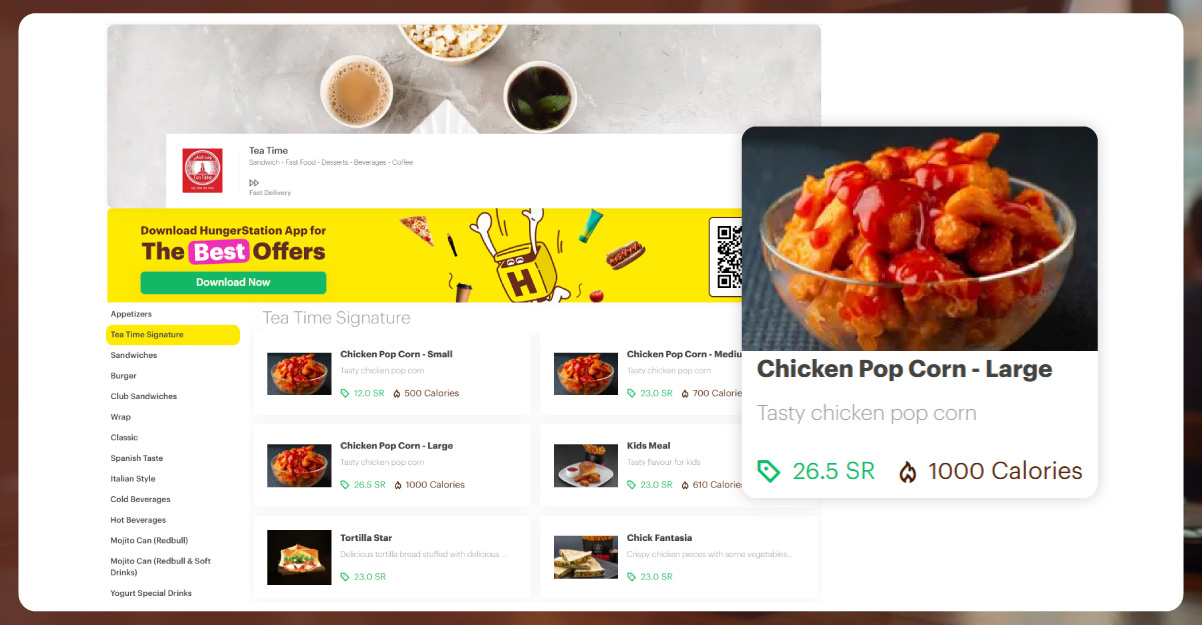Click the Tortilla Star product thumbnail
Screen dimensions: 1202x625
[299, 557]
